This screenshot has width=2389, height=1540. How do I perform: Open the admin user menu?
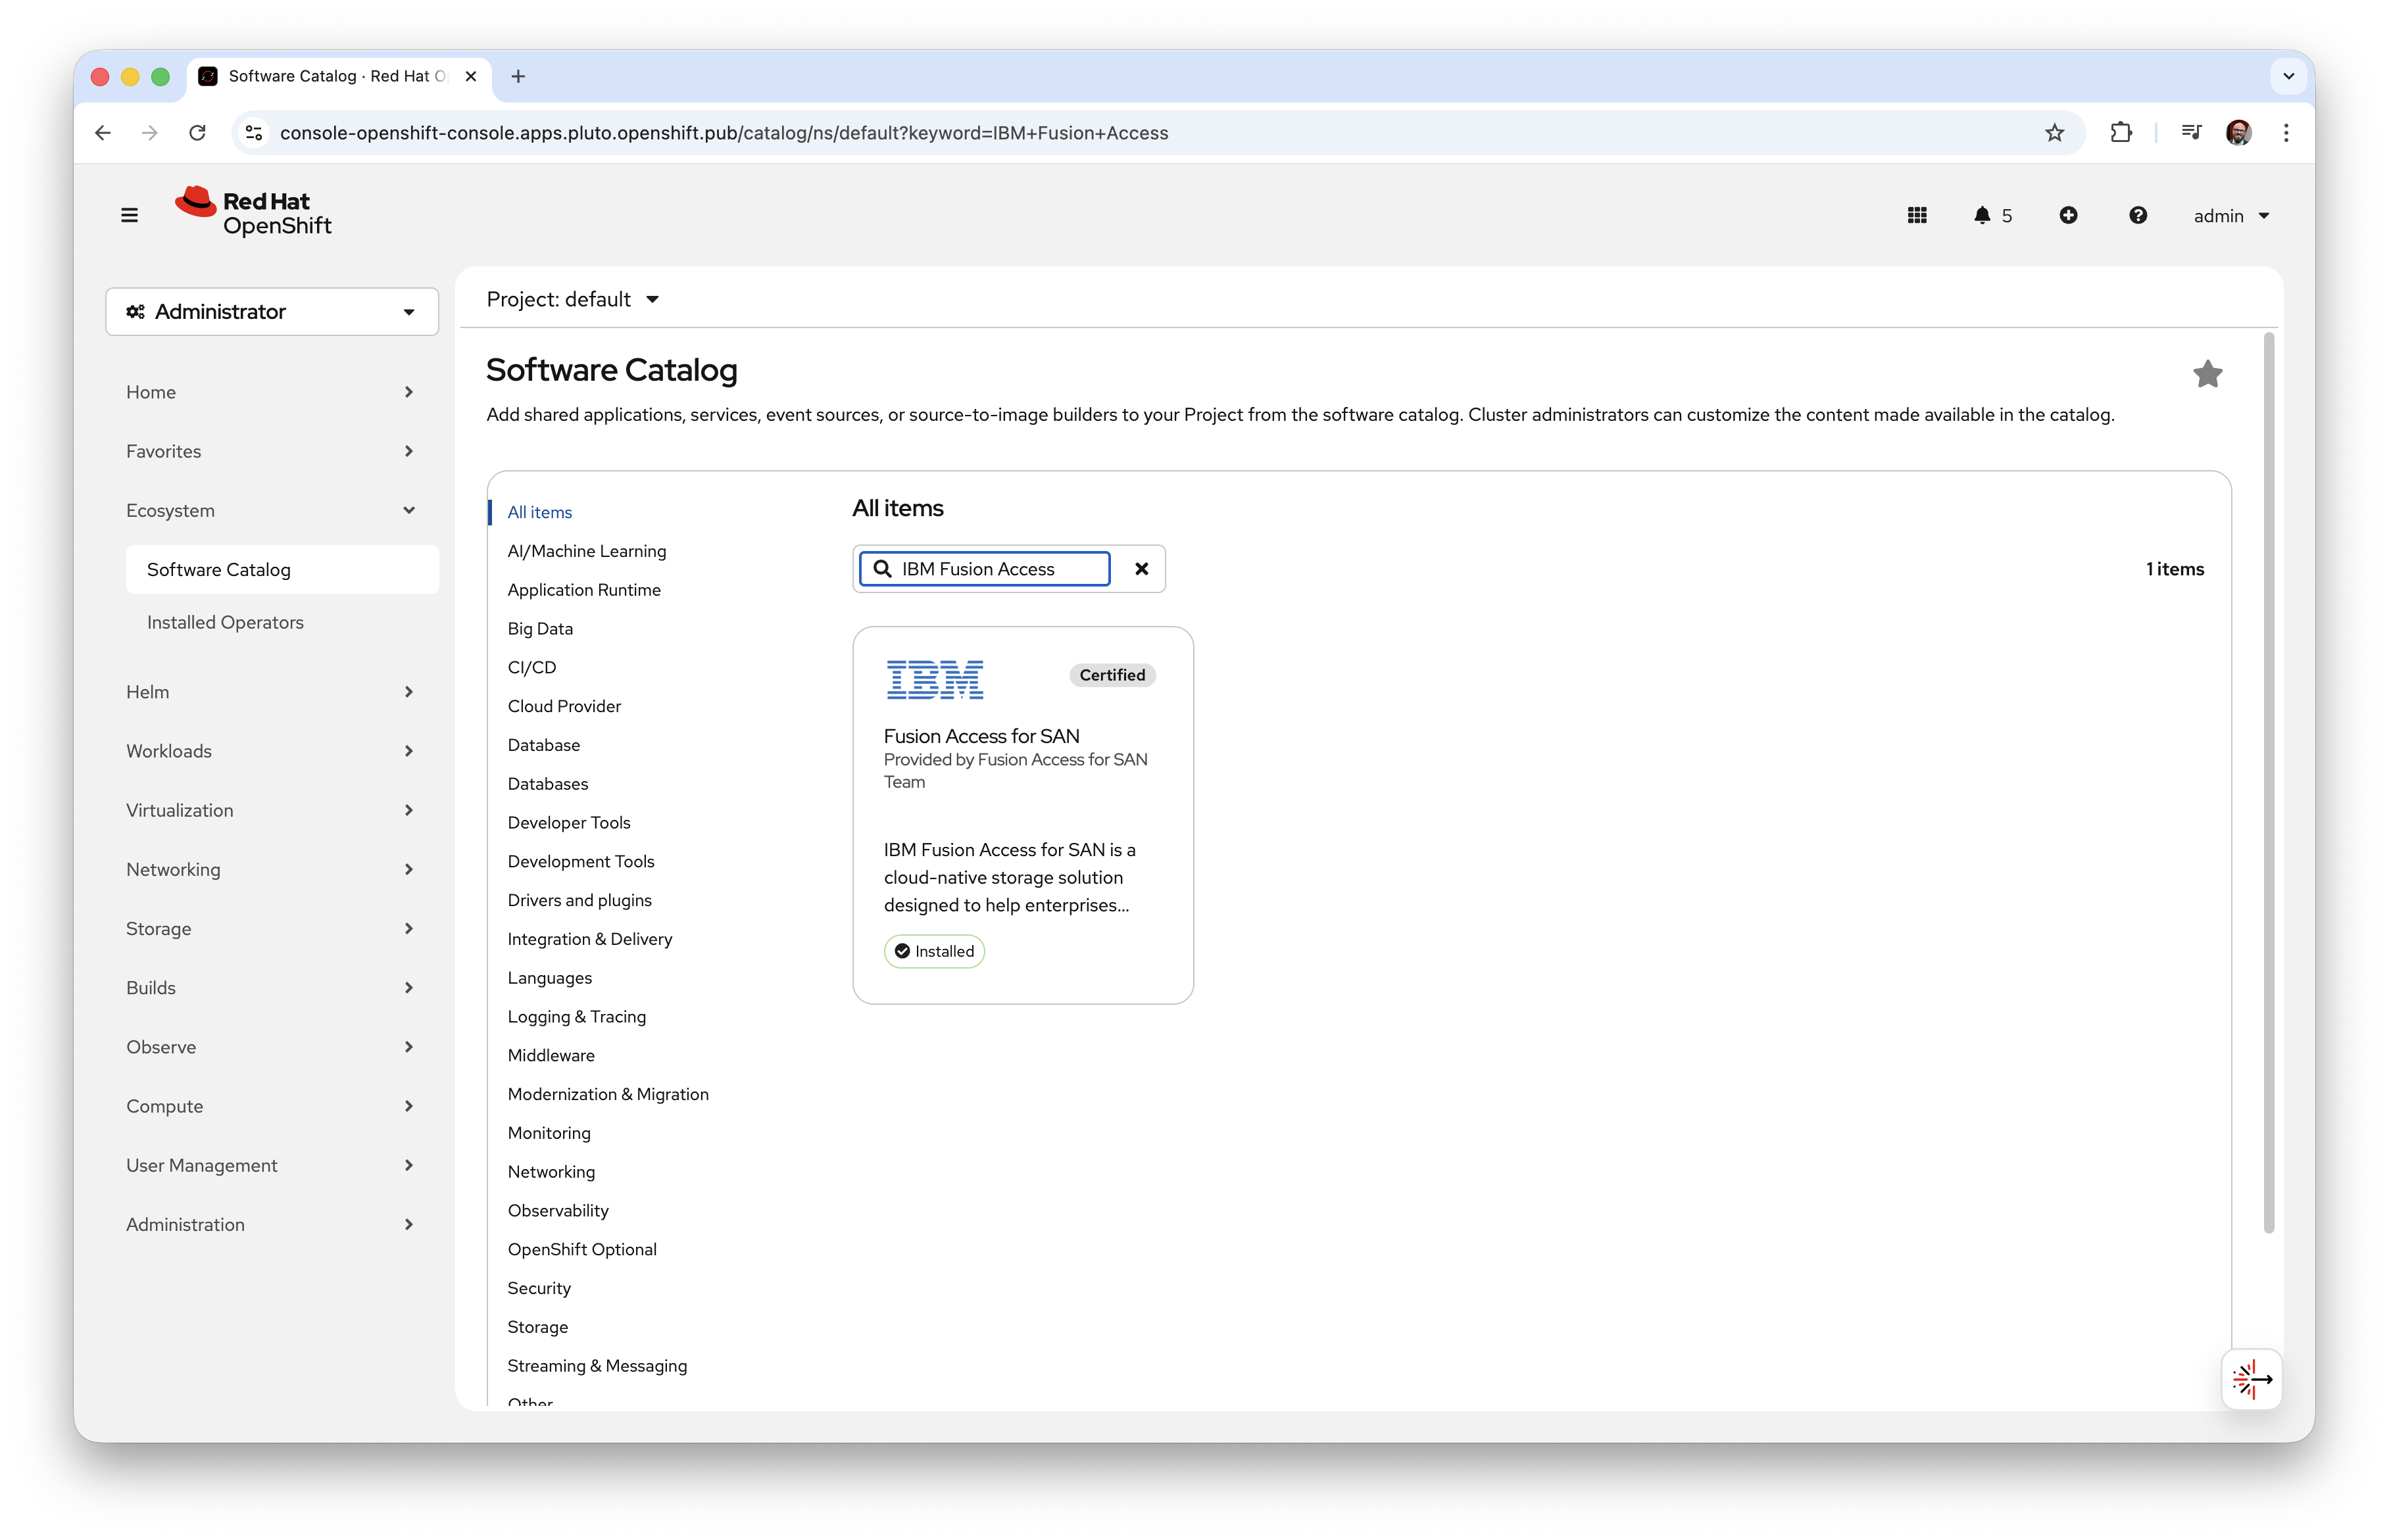(x=2230, y=216)
